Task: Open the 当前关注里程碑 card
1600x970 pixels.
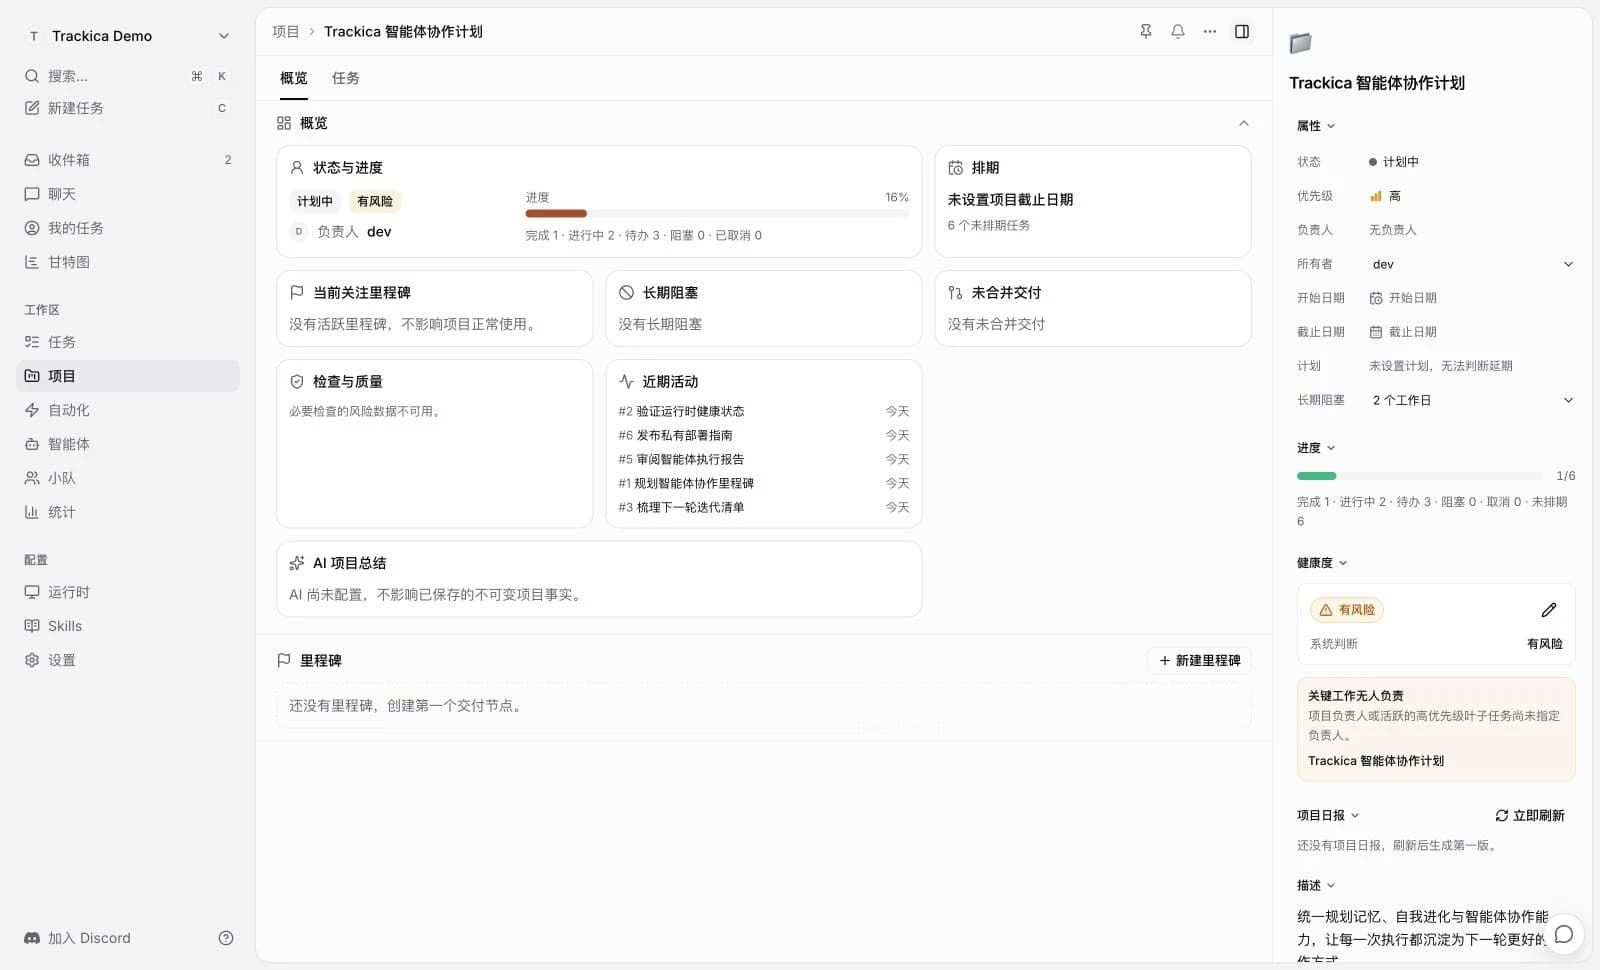Action: click(434, 308)
